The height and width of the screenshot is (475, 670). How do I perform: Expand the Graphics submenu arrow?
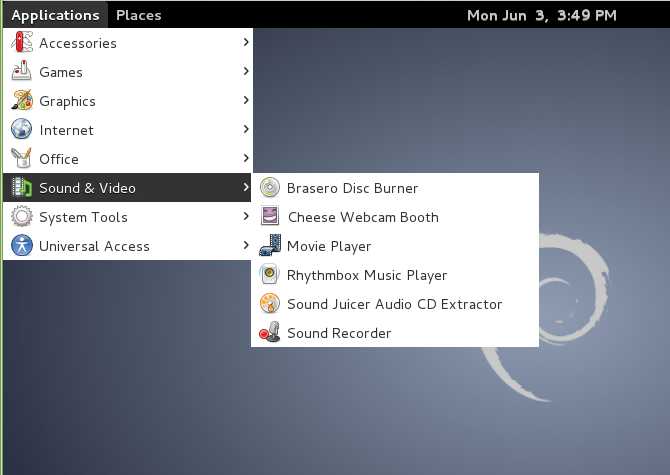click(245, 101)
